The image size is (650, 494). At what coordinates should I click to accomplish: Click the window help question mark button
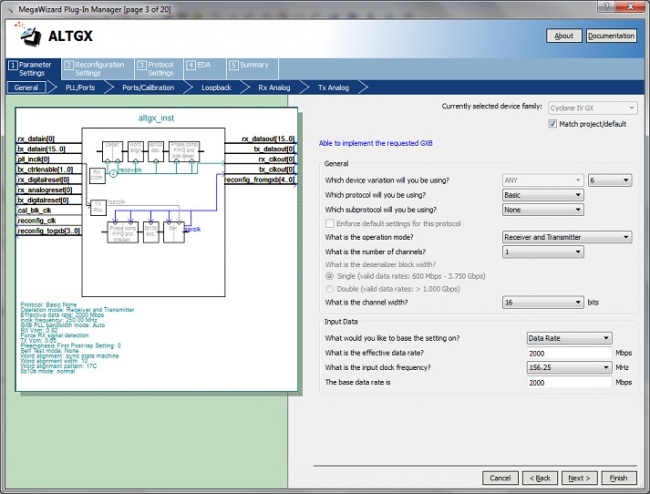pyautogui.click(x=606, y=7)
